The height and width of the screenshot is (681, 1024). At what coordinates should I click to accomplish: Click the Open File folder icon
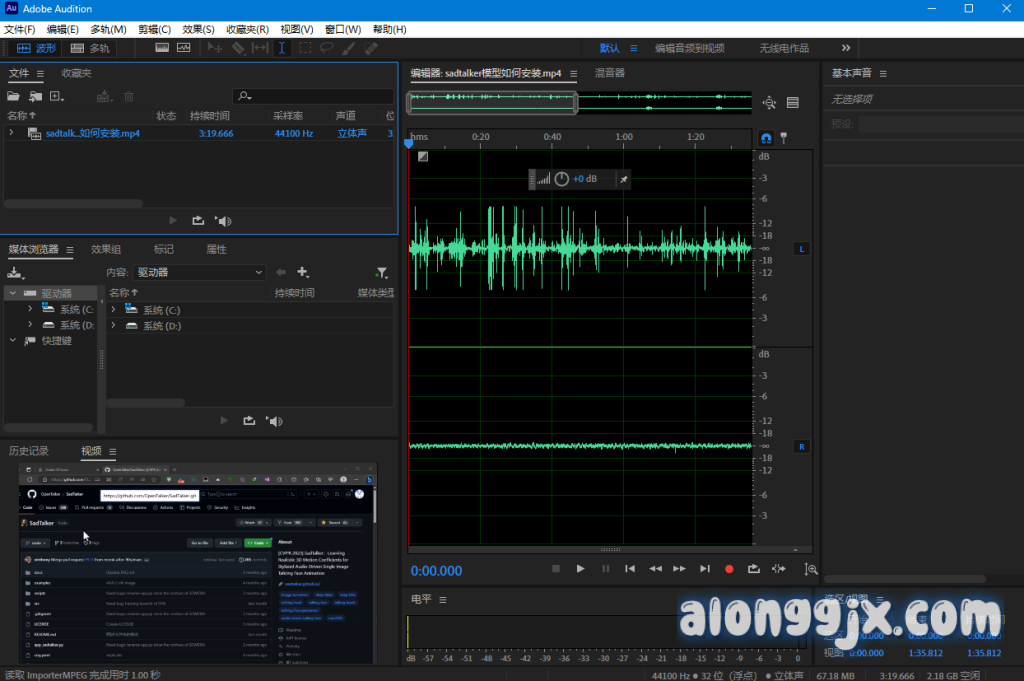click(13, 97)
